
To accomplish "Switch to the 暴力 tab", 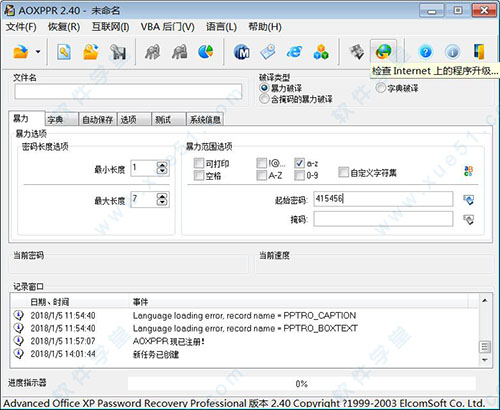I will tap(27, 119).
